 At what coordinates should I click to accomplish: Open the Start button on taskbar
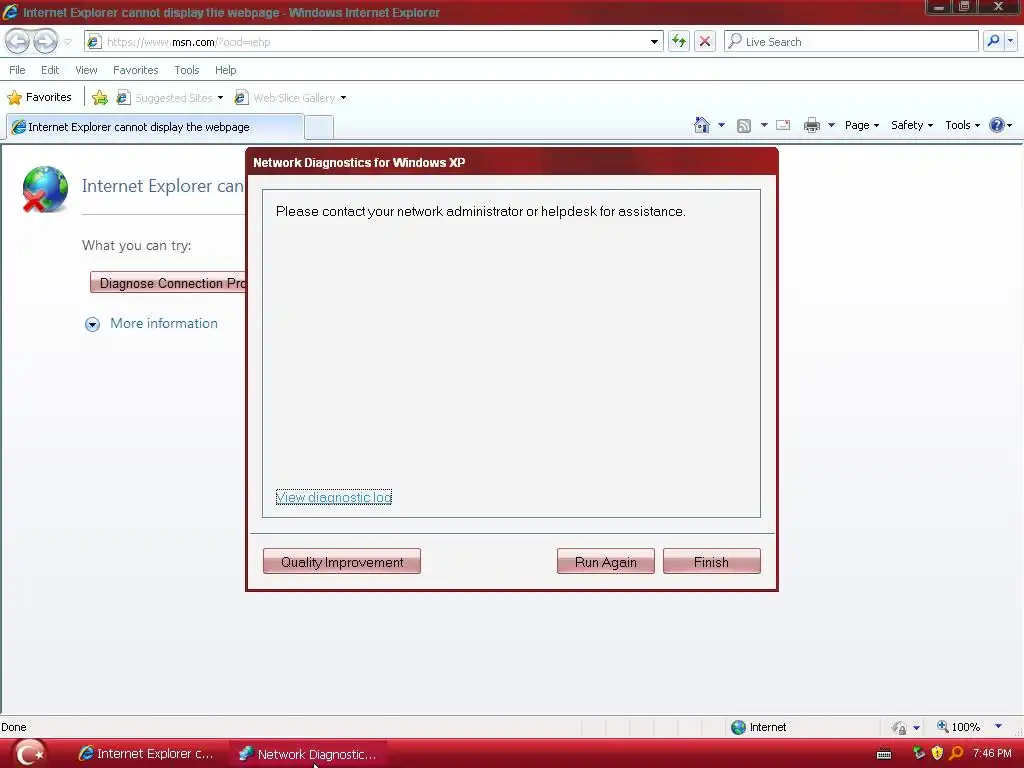29,753
